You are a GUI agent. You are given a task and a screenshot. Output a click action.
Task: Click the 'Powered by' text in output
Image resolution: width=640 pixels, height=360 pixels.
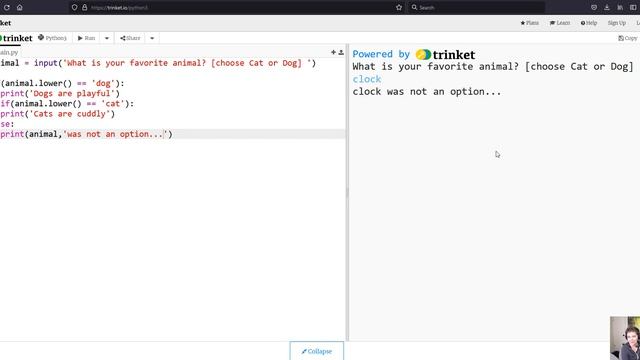click(x=381, y=54)
